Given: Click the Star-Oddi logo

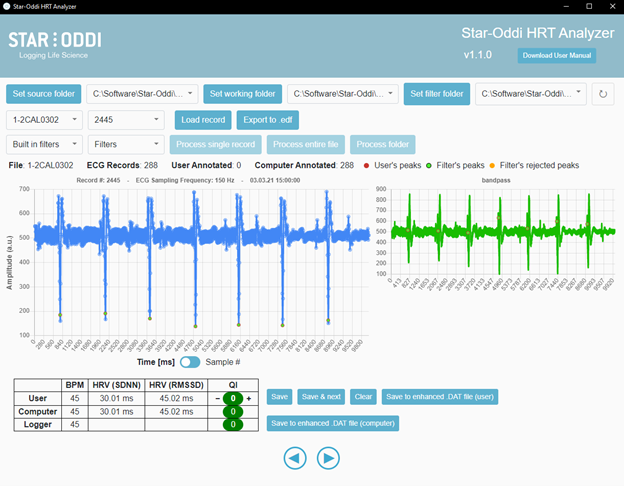Looking at the screenshot, I should click(x=55, y=45).
